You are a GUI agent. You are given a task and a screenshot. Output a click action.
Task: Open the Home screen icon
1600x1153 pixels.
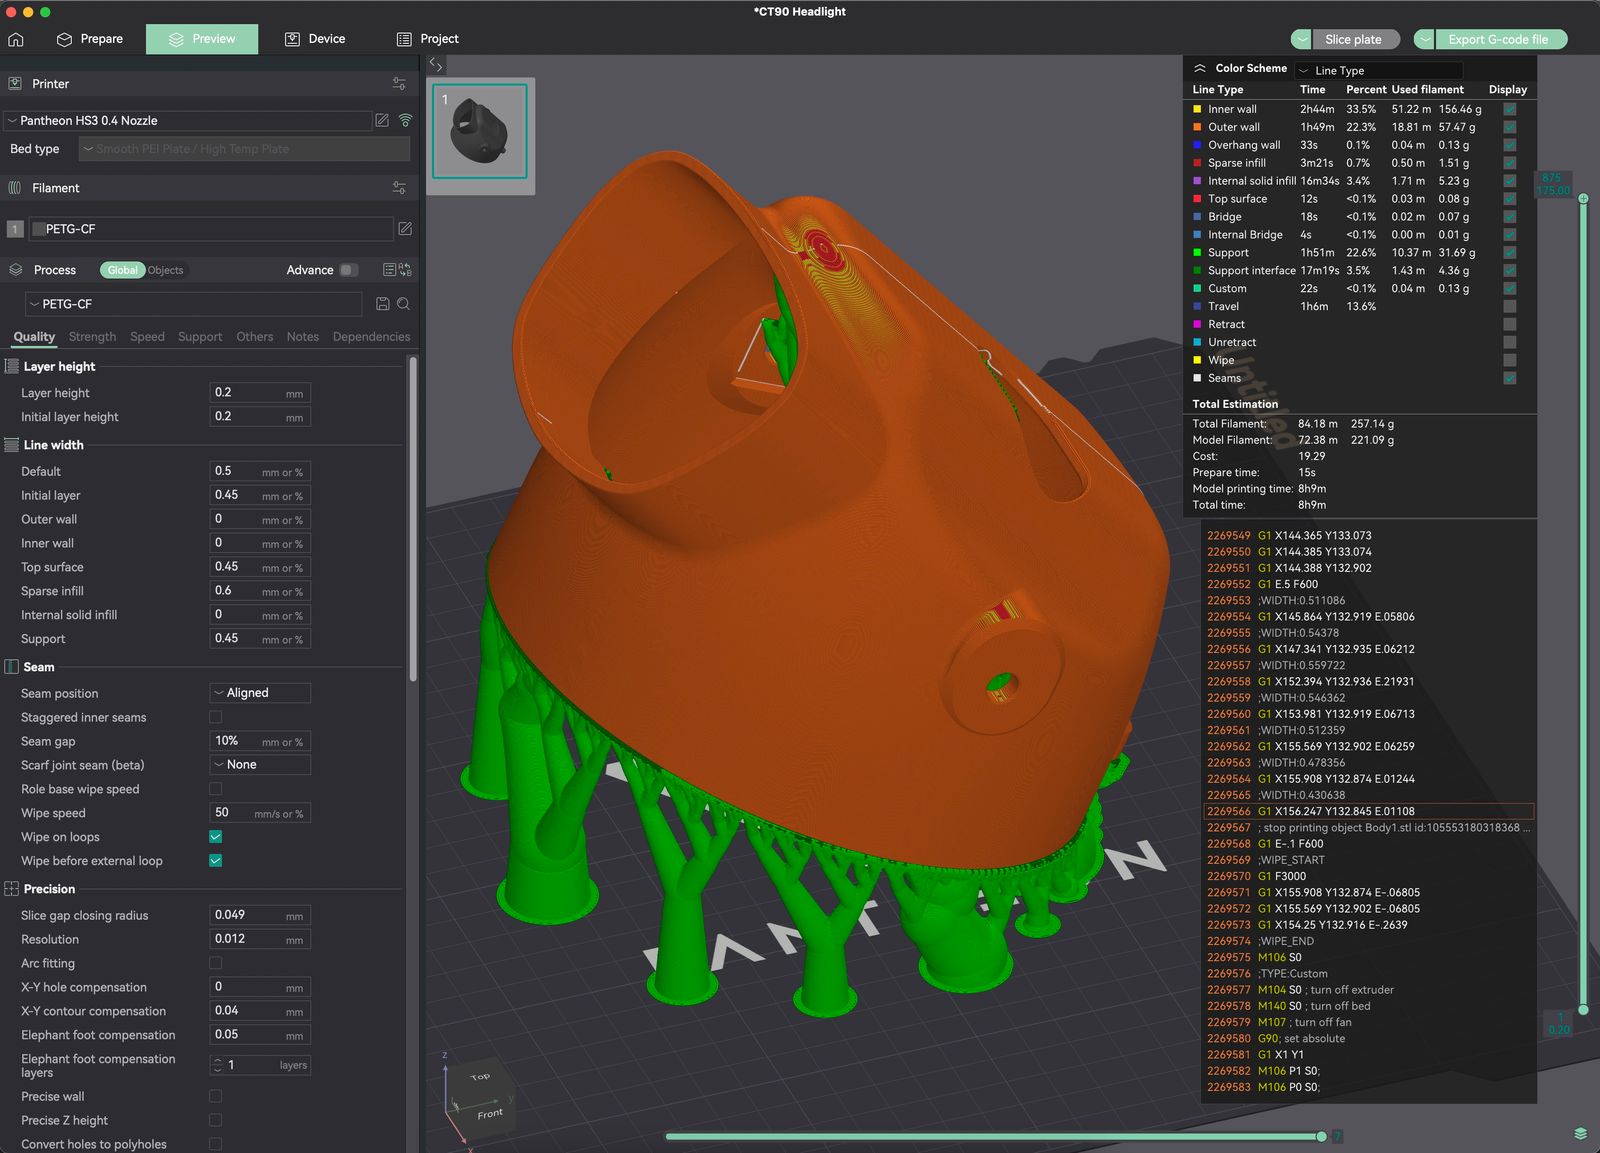coord(15,39)
